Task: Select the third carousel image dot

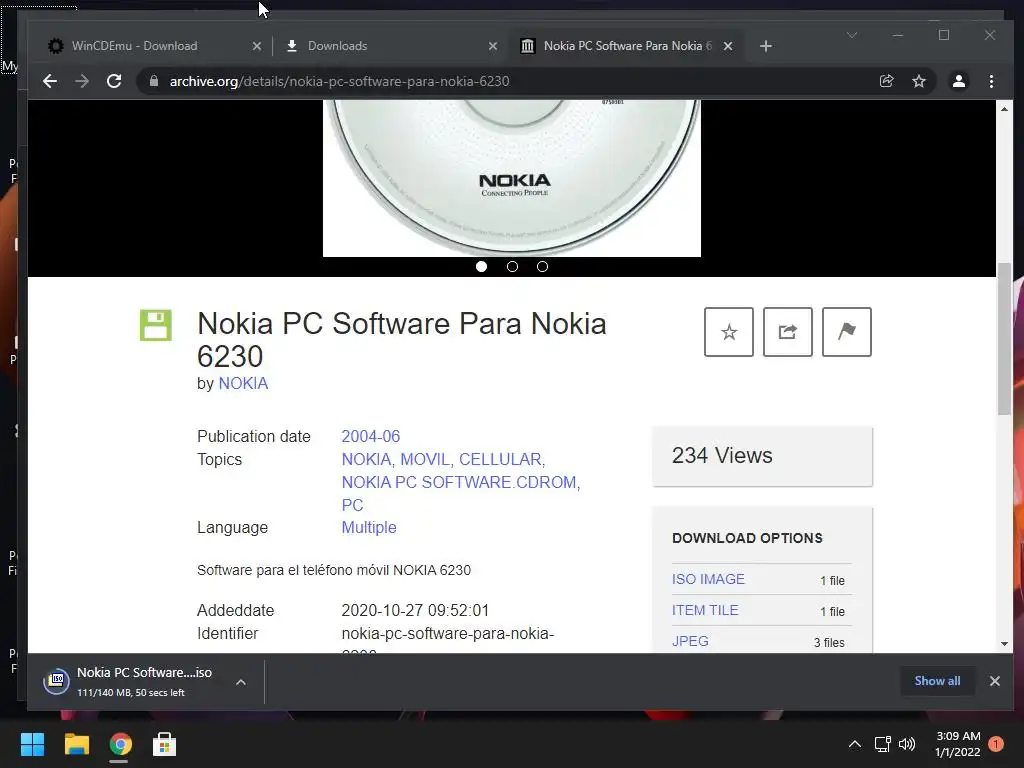Action: 542,266
